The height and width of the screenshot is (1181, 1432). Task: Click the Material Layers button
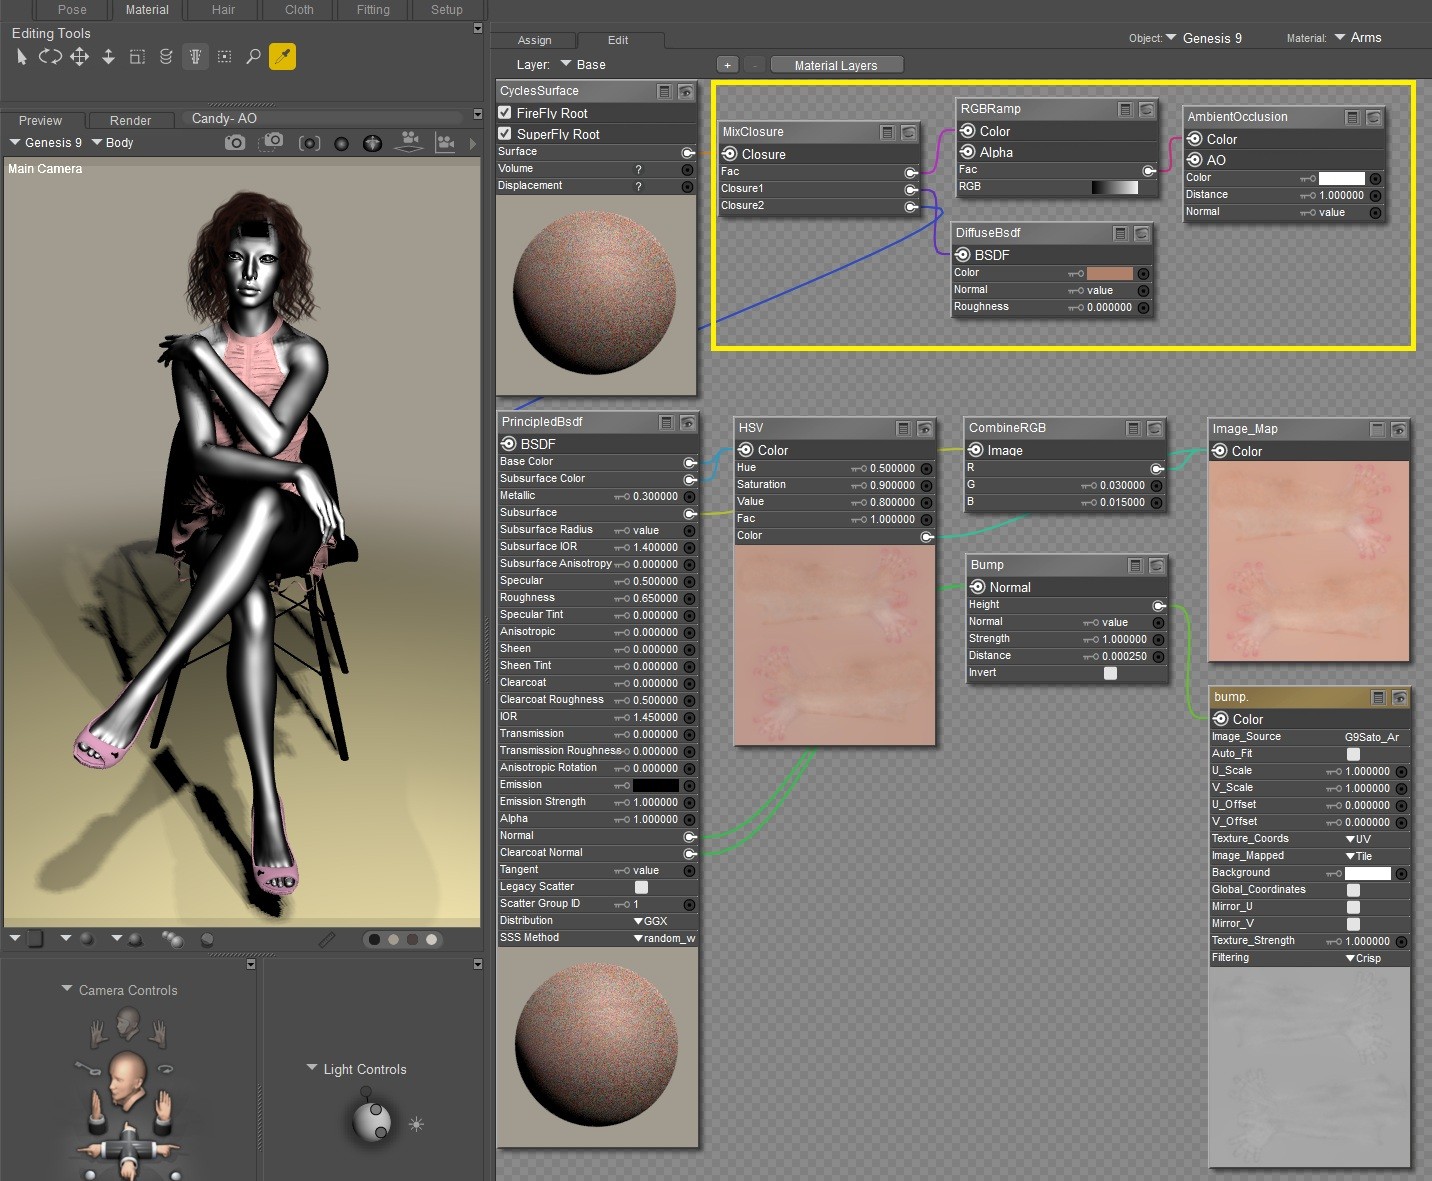pos(836,65)
